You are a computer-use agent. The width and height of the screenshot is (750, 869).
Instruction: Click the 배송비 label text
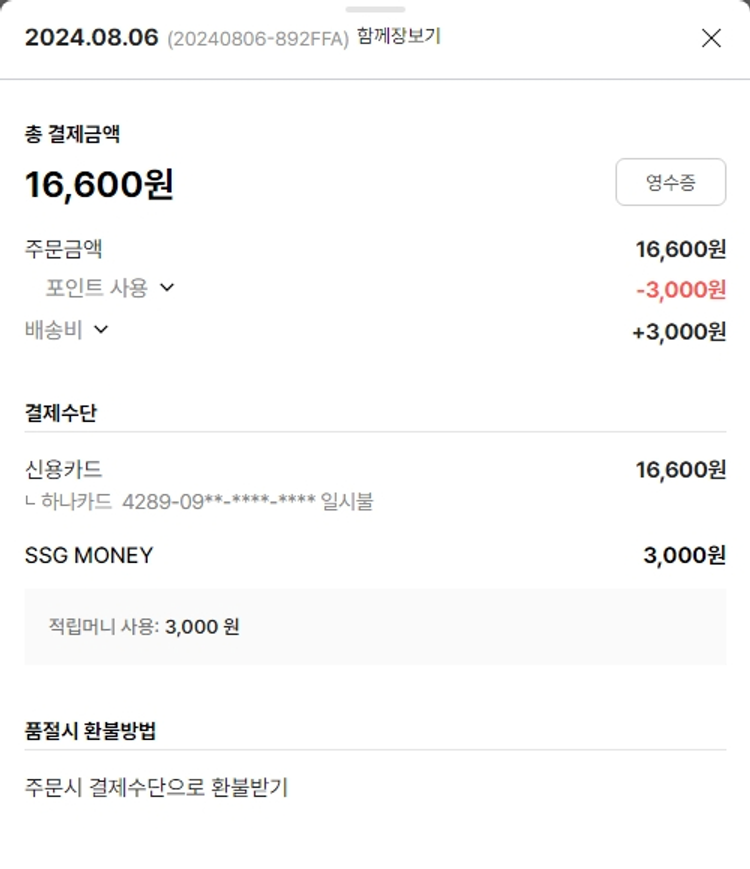click(x=54, y=330)
